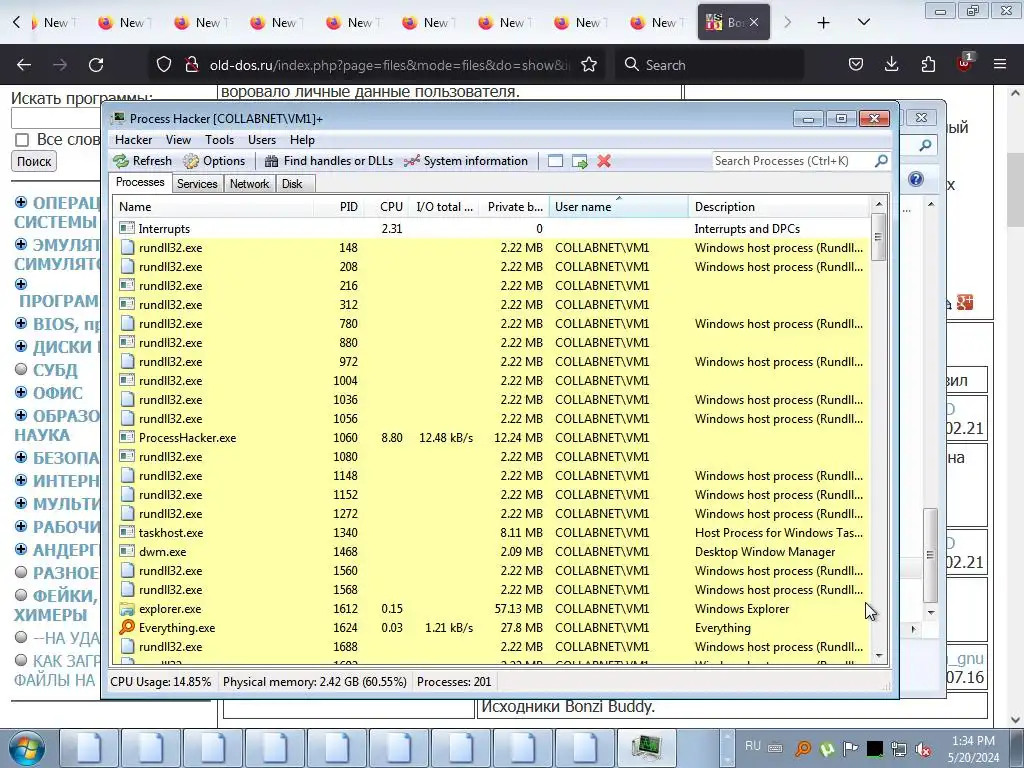The width and height of the screenshot is (1024, 768).
Task: Open the РАЗНОЕ category link
Action: pos(66,573)
